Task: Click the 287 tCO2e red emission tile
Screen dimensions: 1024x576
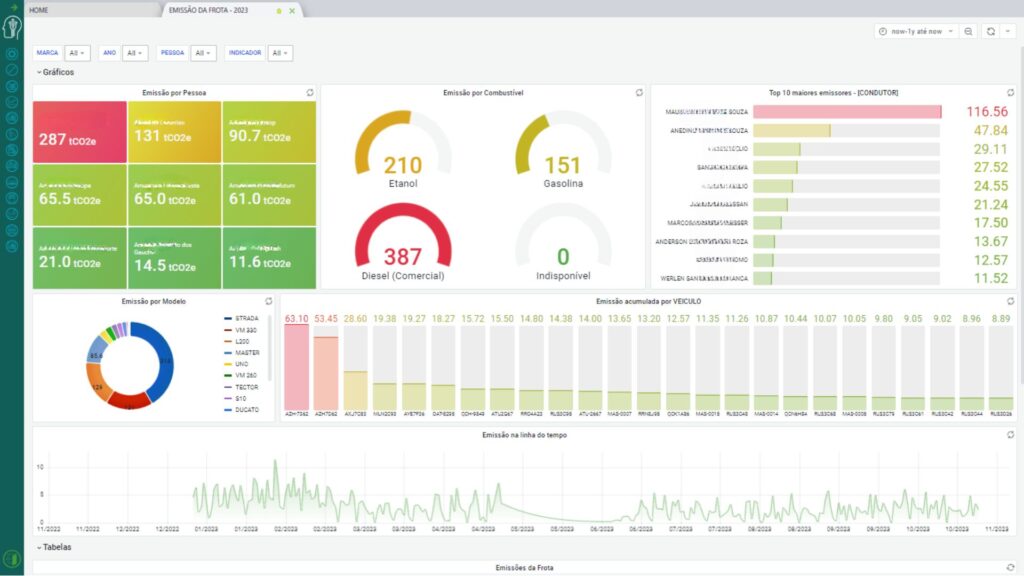Action: coord(80,131)
